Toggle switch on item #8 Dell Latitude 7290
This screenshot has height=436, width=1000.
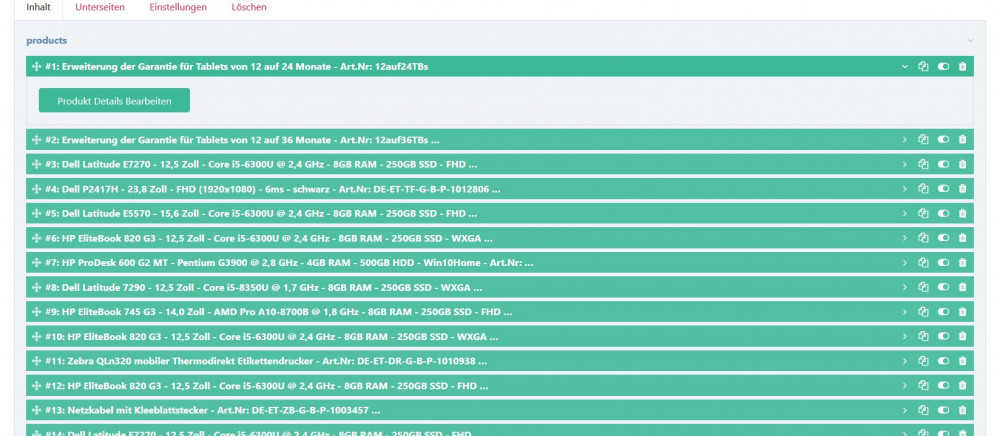click(943, 287)
